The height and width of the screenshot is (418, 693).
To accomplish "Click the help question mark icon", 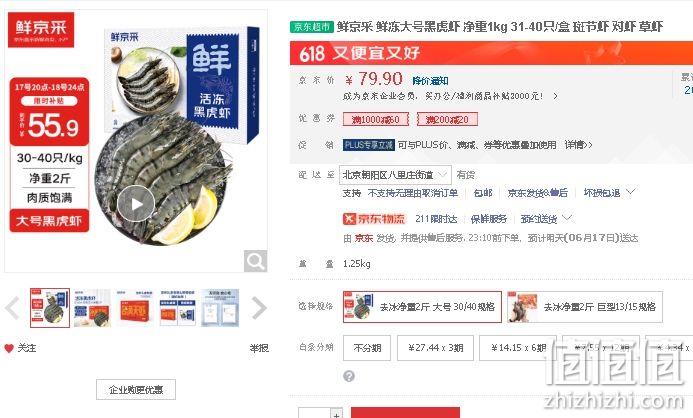I will [x=349, y=376].
